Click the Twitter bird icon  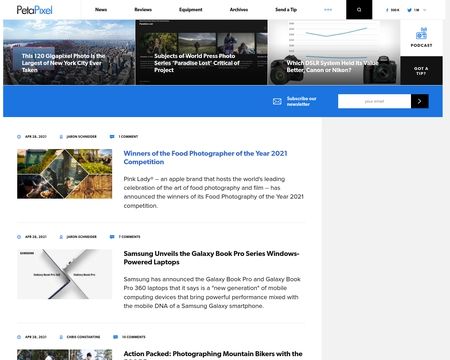point(409,10)
